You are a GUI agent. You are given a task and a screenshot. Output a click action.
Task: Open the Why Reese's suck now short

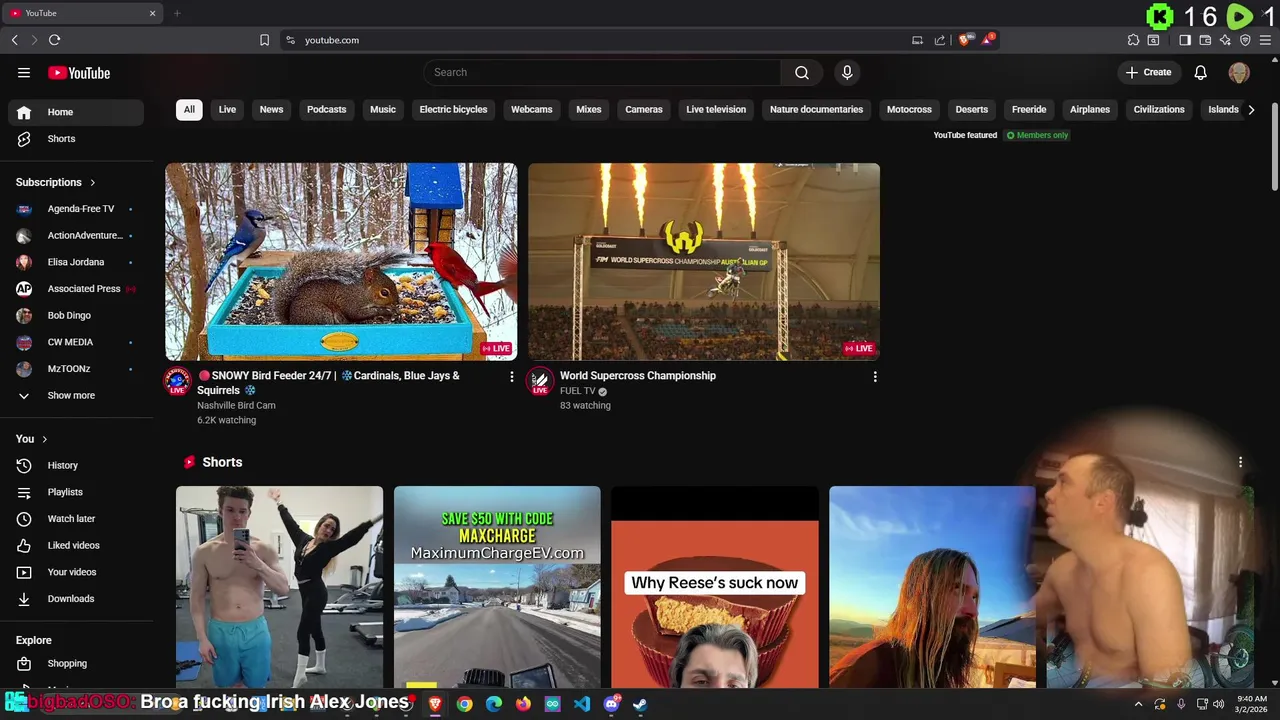(x=715, y=587)
